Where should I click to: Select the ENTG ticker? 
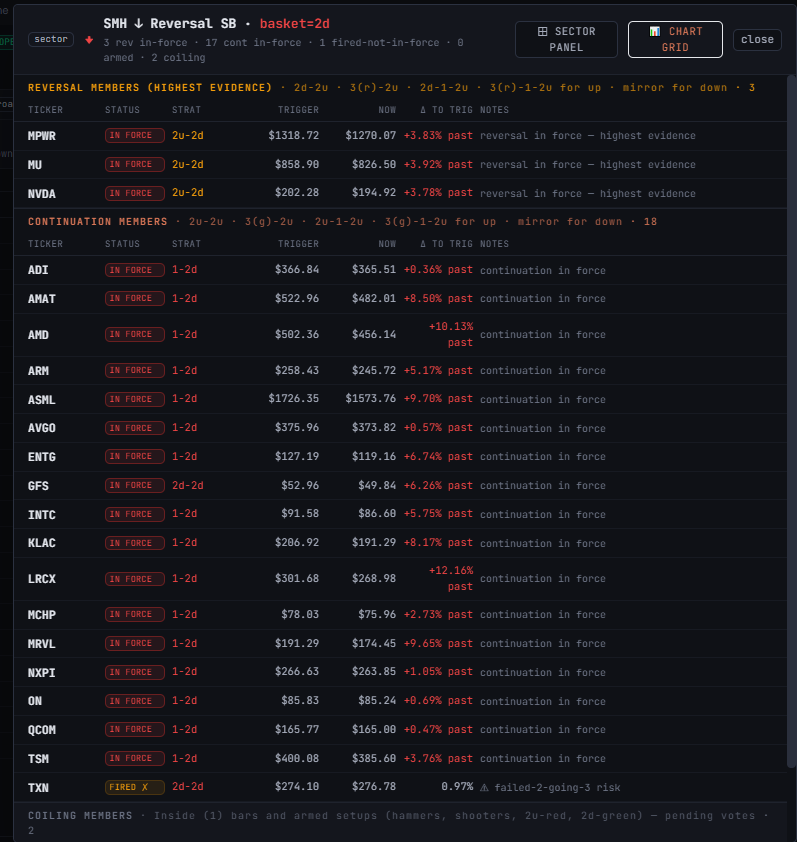[42, 457]
